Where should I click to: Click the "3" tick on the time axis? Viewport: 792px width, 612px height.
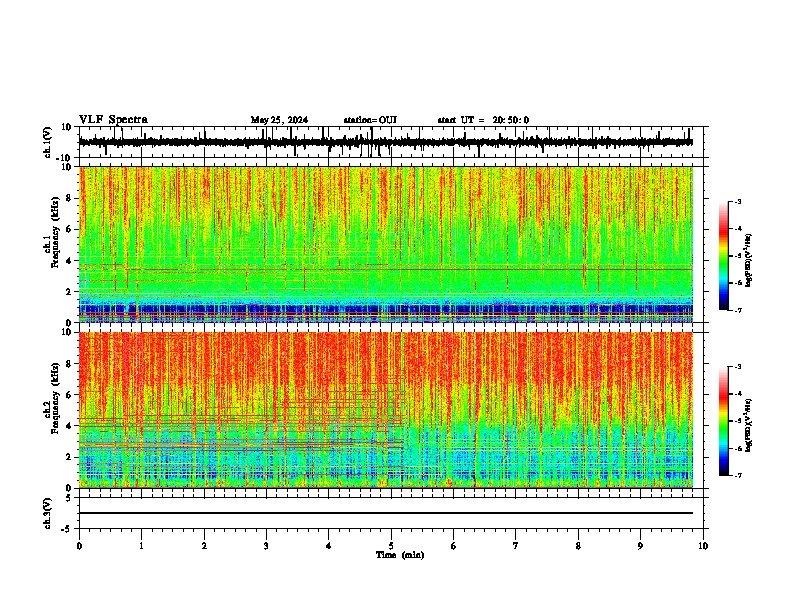[x=266, y=546]
